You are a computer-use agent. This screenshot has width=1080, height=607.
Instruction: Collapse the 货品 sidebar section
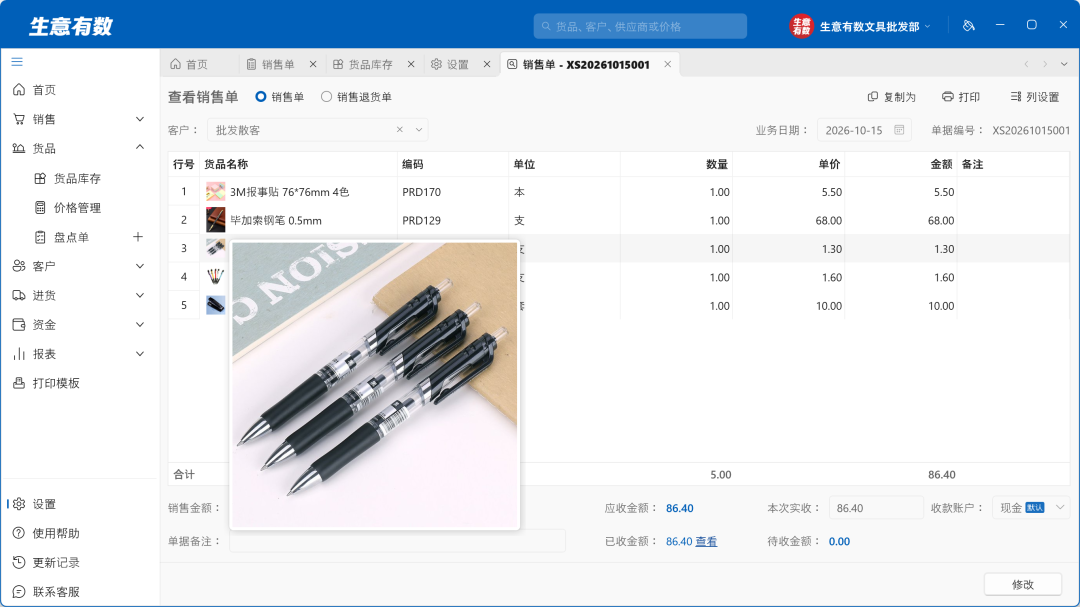point(140,147)
